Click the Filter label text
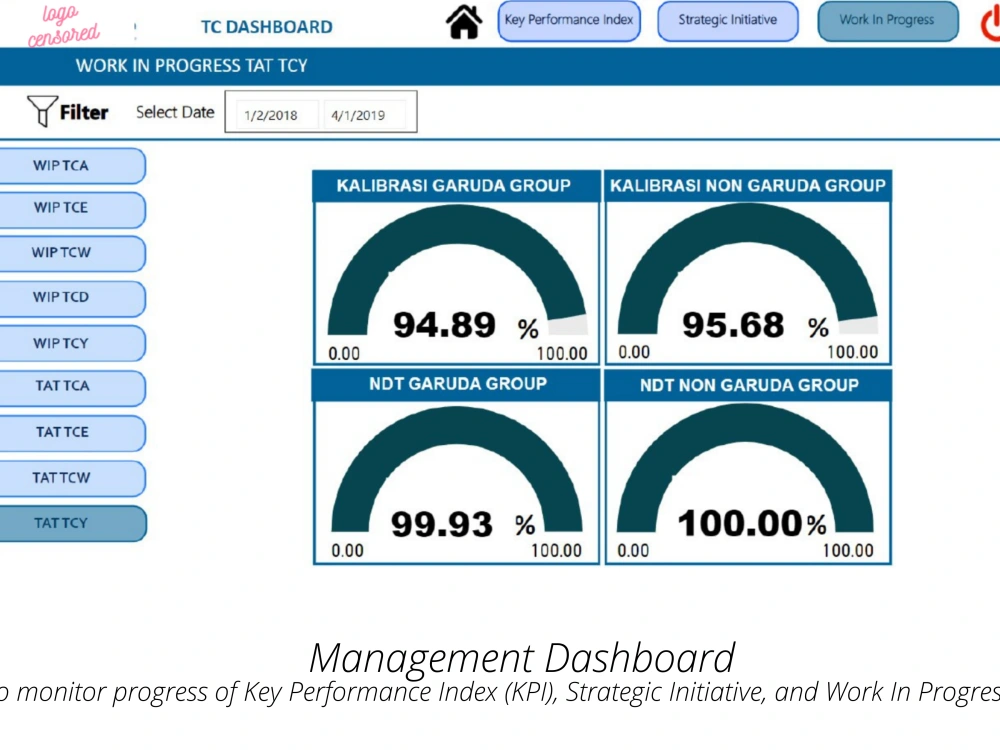Screen dimensions: 1000x750 coord(84,112)
